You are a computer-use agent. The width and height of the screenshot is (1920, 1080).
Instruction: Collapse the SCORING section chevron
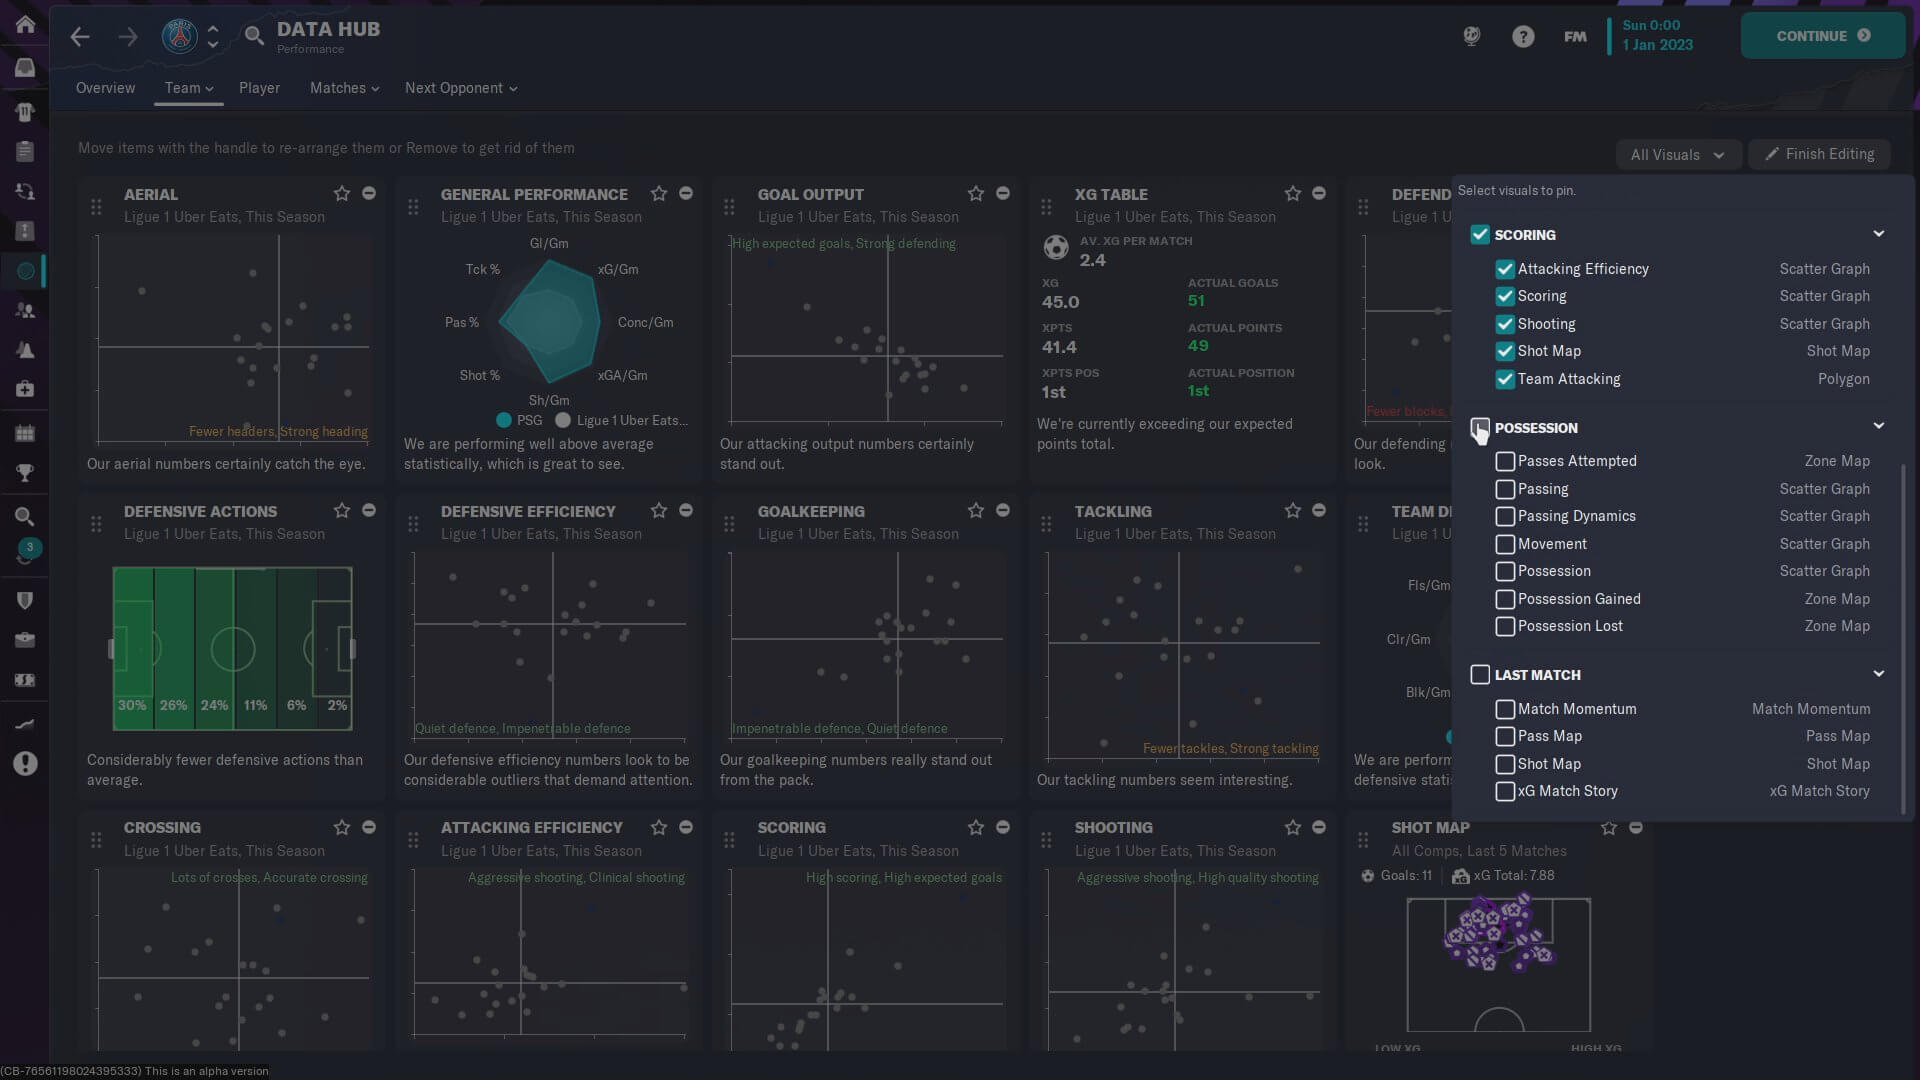tap(1878, 234)
